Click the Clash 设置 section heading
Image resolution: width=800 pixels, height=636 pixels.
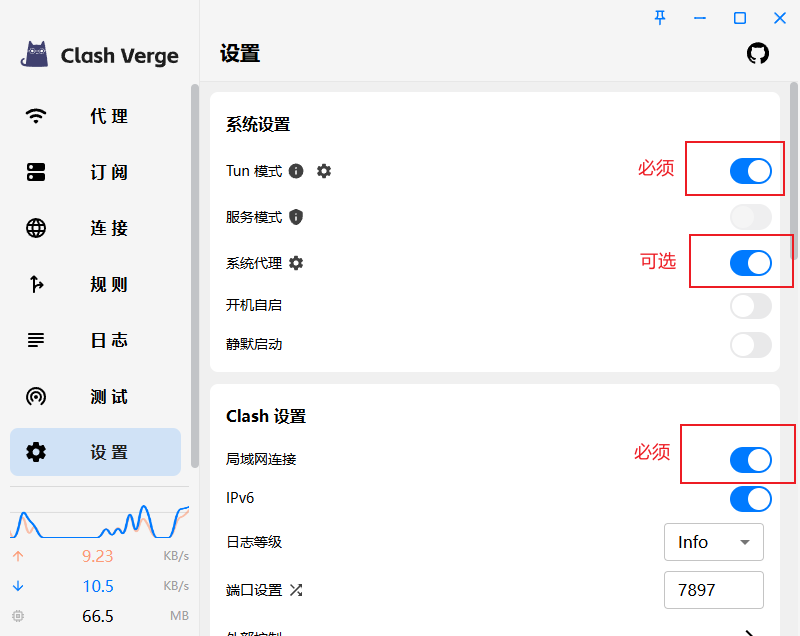pos(266,416)
